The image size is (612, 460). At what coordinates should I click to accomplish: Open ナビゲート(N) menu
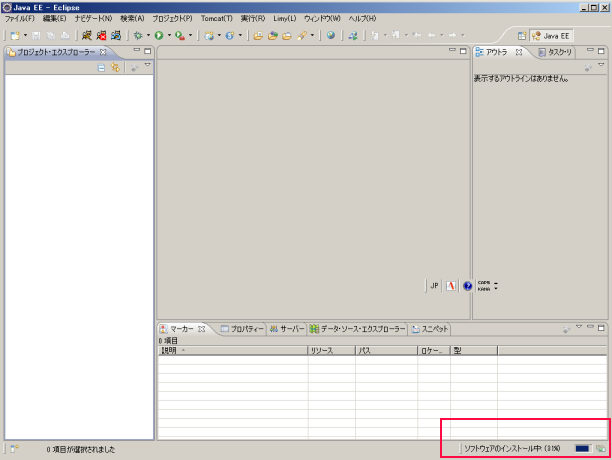(93, 18)
